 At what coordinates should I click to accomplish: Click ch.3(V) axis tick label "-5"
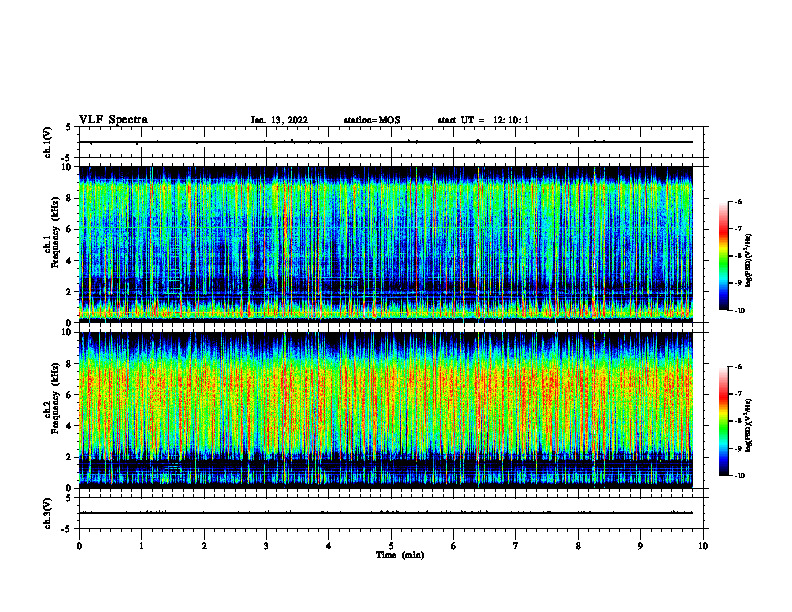tap(67, 529)
